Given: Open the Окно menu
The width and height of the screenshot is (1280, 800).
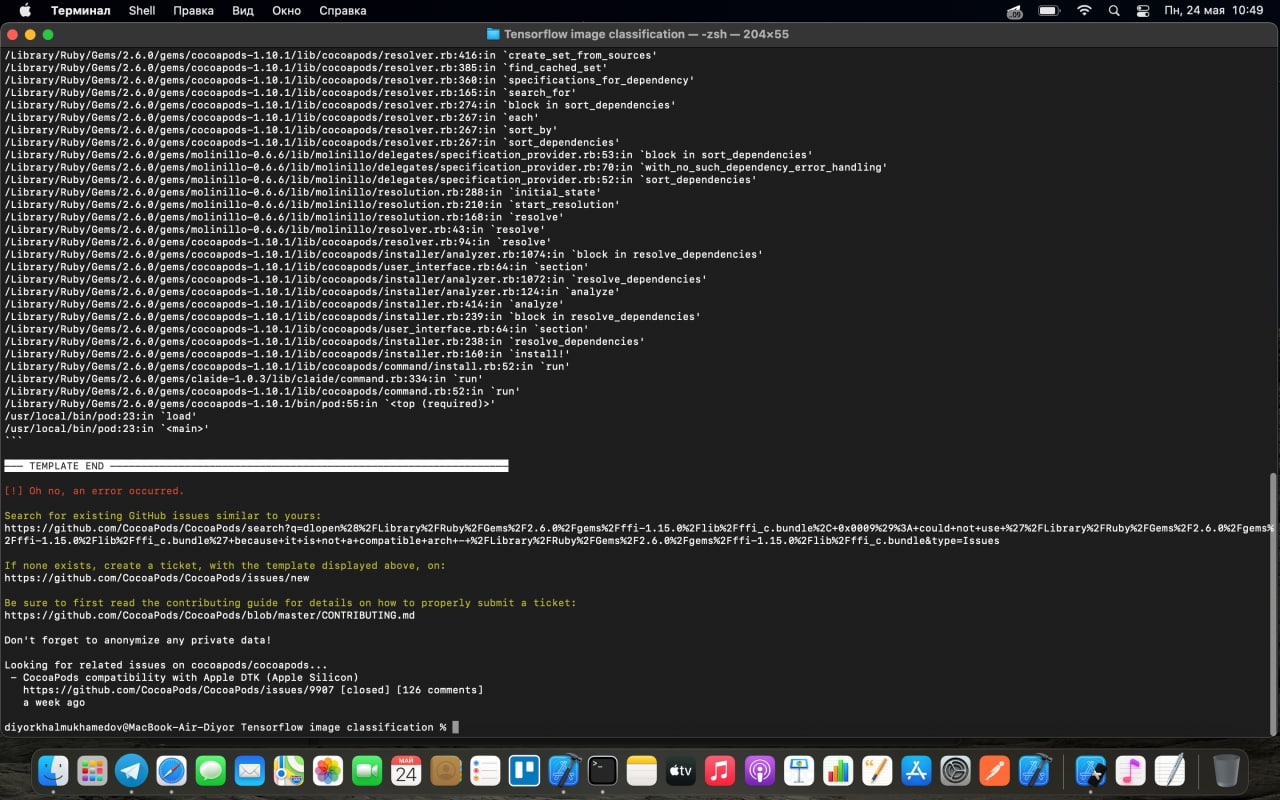Looking at the screenshot, I should [x=286, y=10].
